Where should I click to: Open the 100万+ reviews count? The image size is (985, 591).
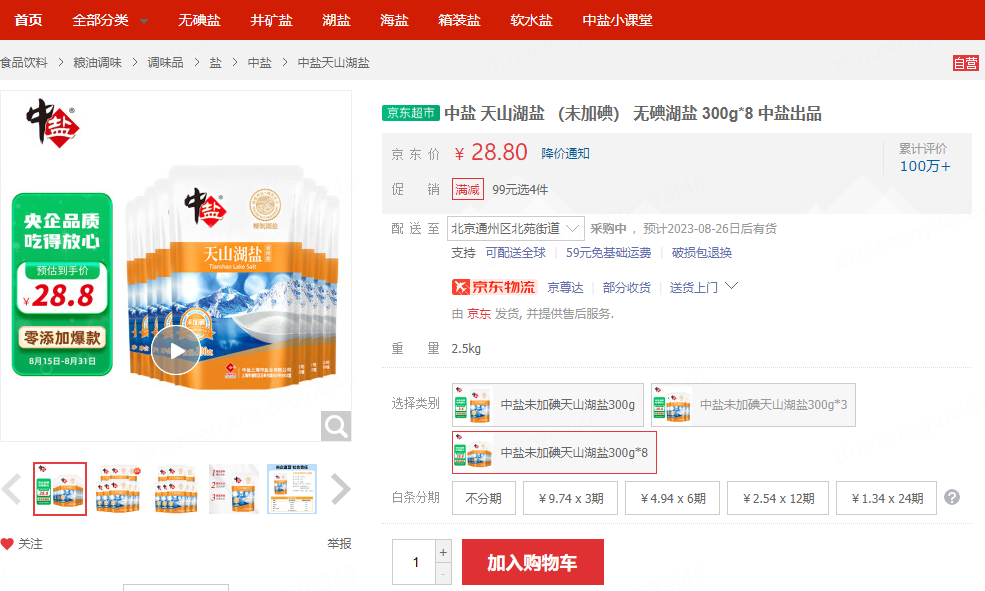pos(925,166)
